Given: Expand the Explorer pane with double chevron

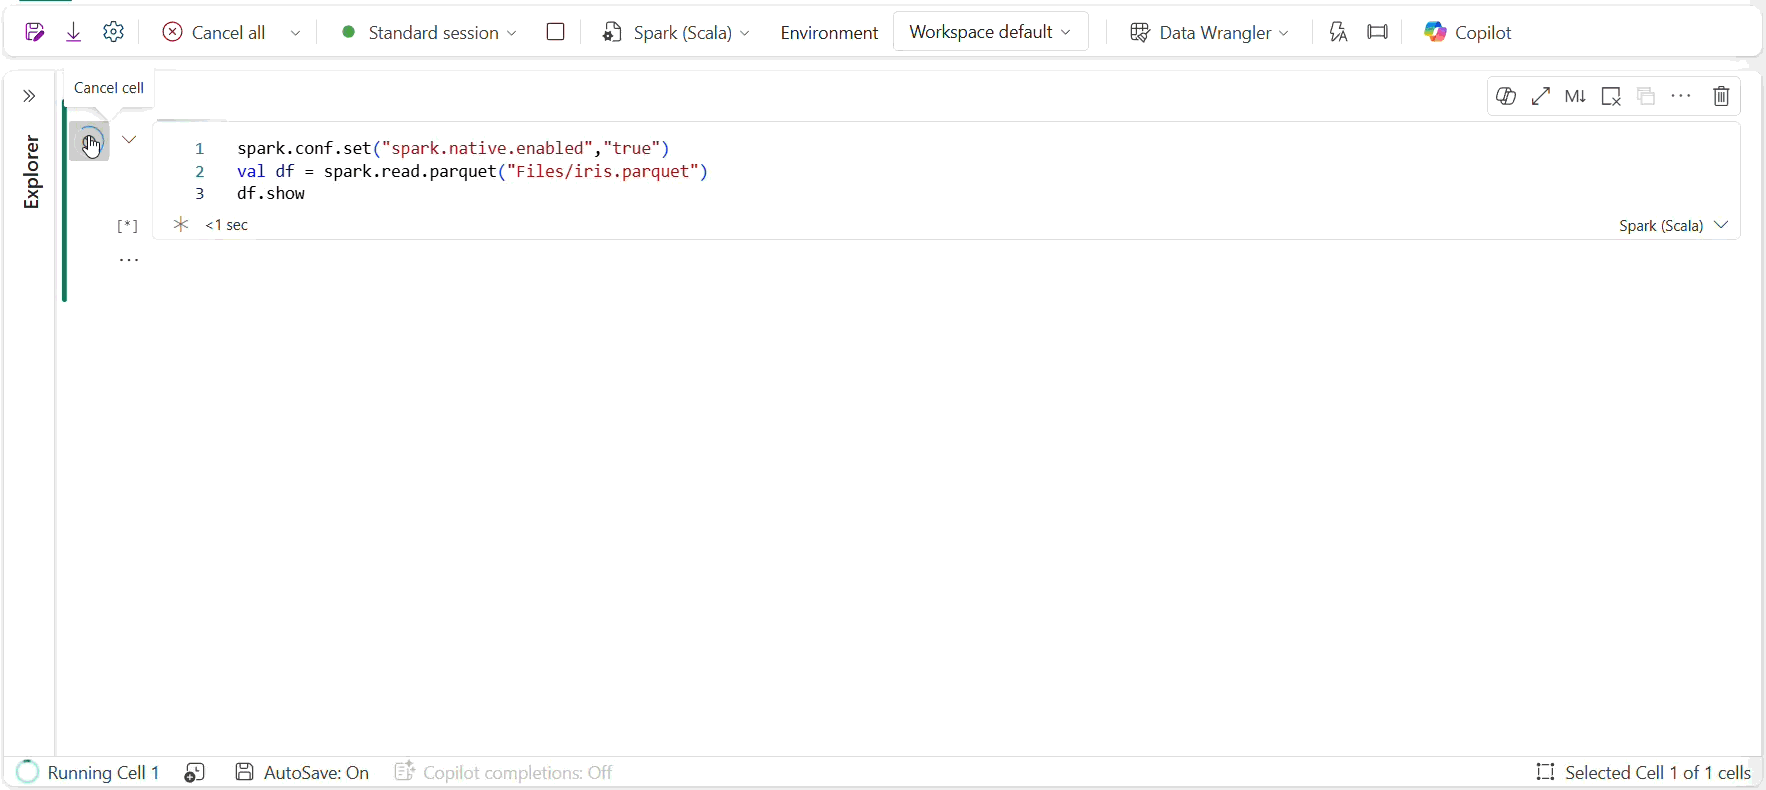Looking at the screenshot, I should [x=29, y=96].
